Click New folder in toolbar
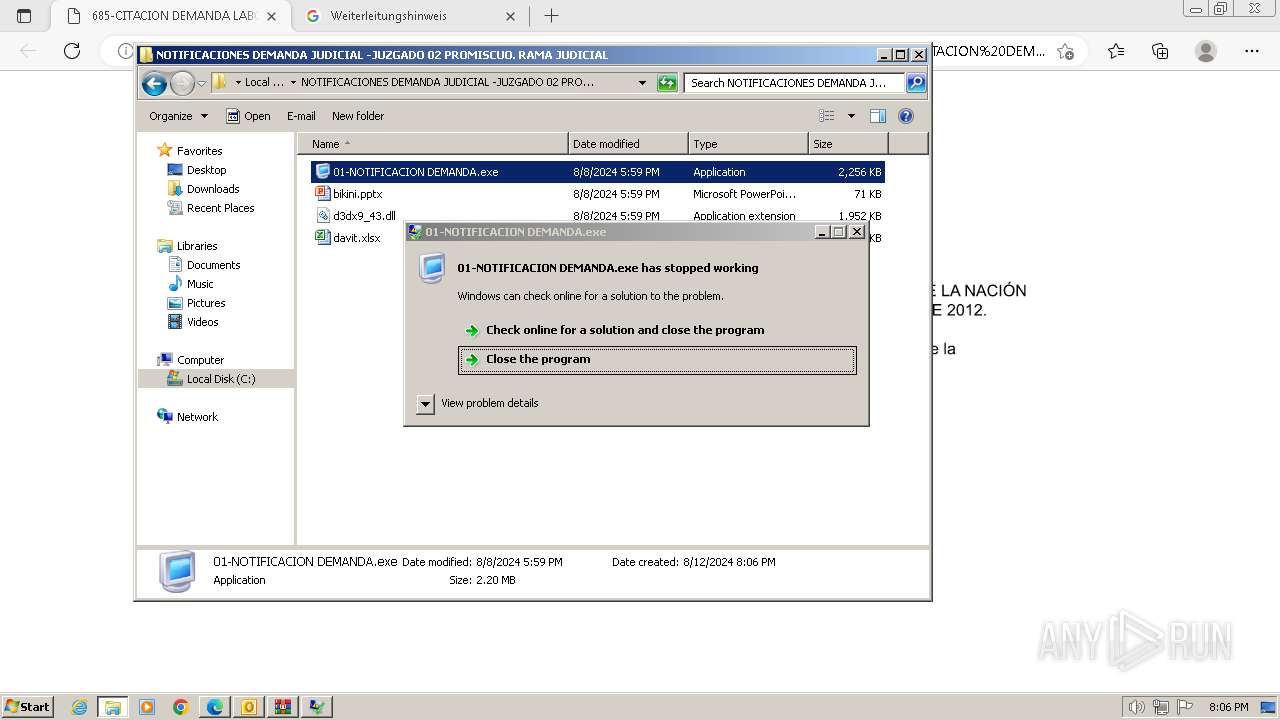 (x=358, y=116)
